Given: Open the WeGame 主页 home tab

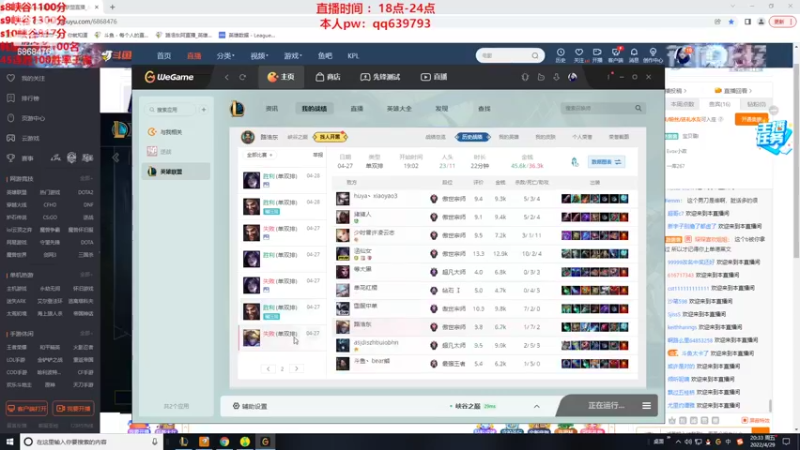Looking at the screenshot, I should tap(281, 77).
